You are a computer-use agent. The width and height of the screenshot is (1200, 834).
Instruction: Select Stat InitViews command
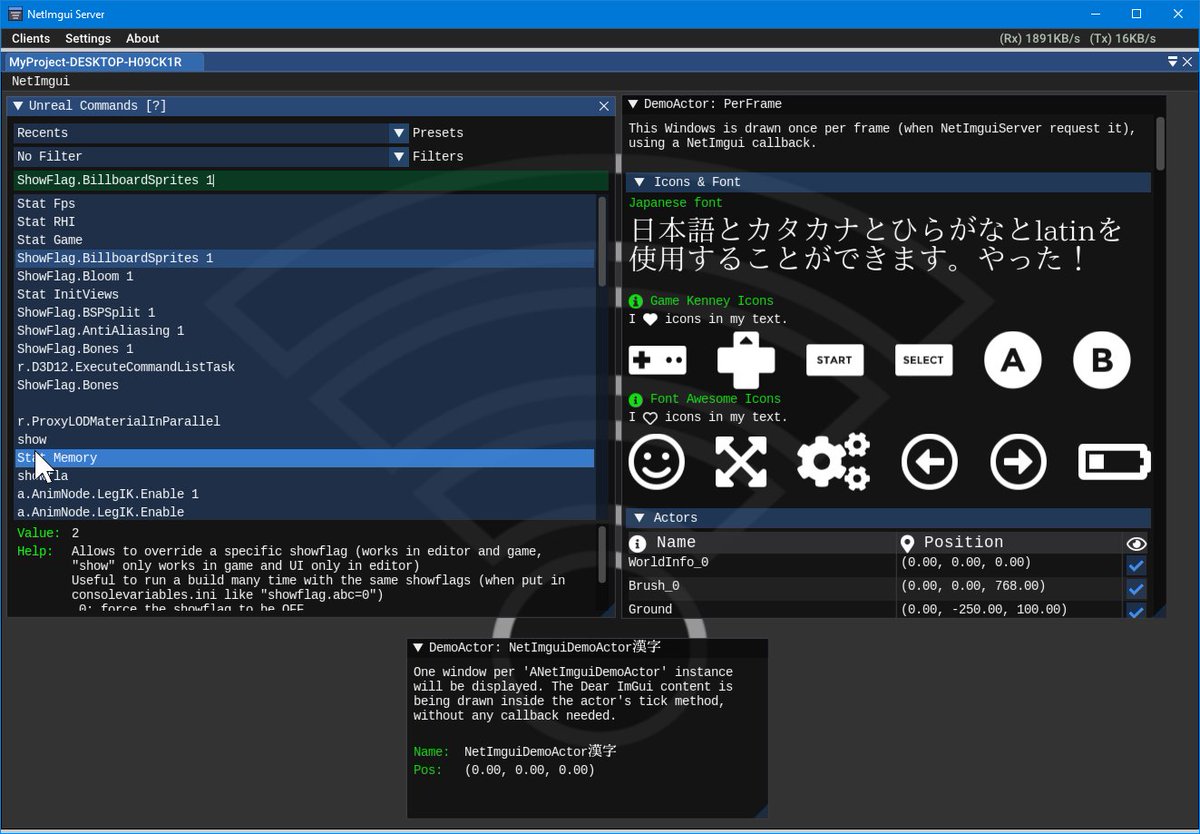305,295
